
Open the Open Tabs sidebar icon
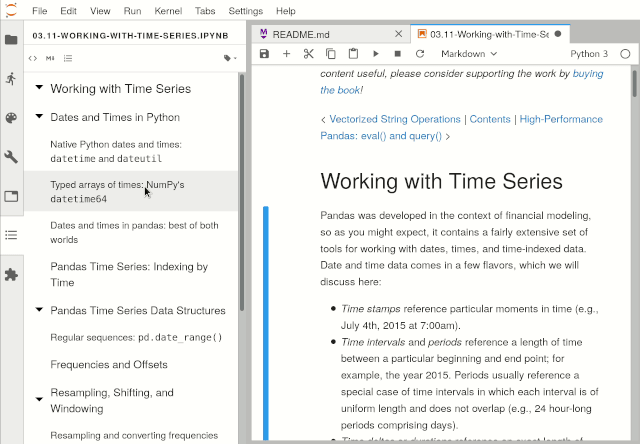pos(11,196)
